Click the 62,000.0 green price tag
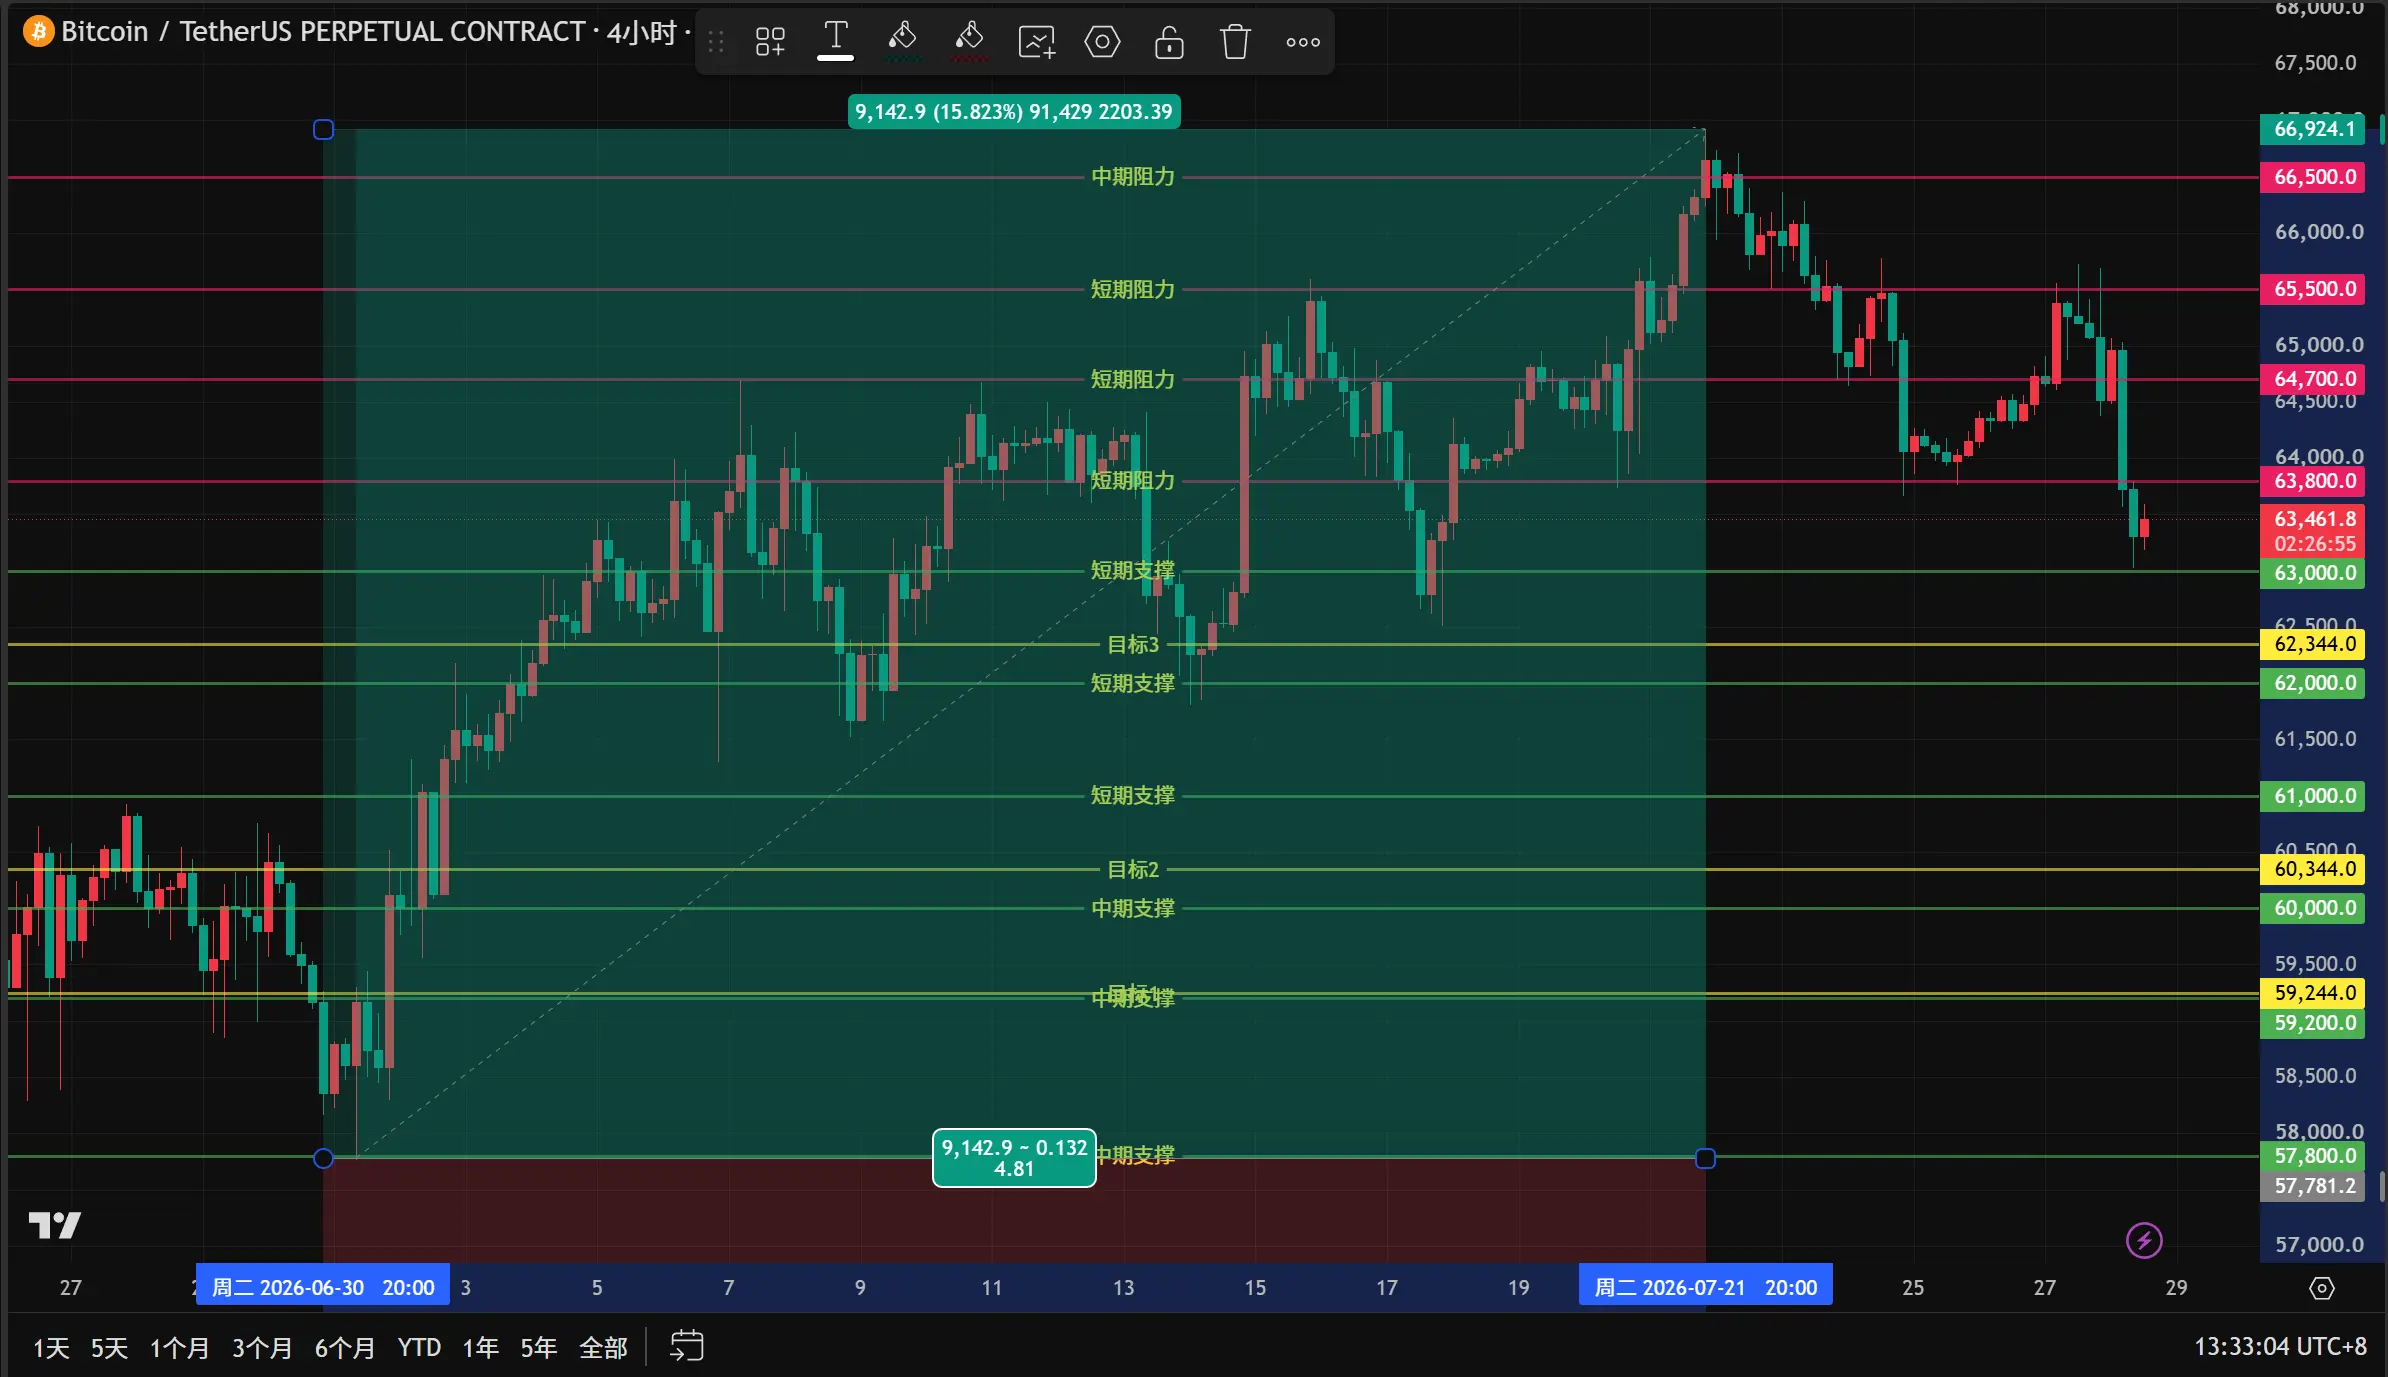Image resolution: width=2388 pixels, height=1377 pixels. (x=2312, y=683)
